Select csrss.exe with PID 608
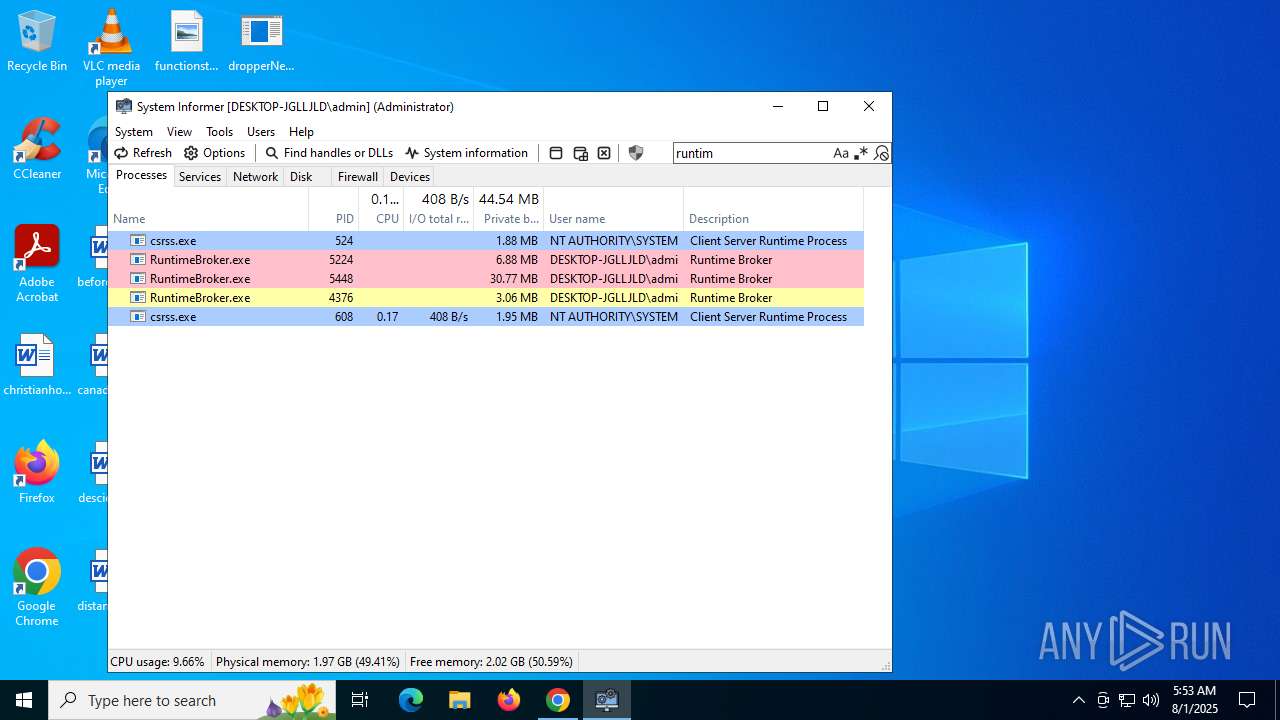Image resolution: width=1280 pixels, height=720 pixels. pos(486,317)
